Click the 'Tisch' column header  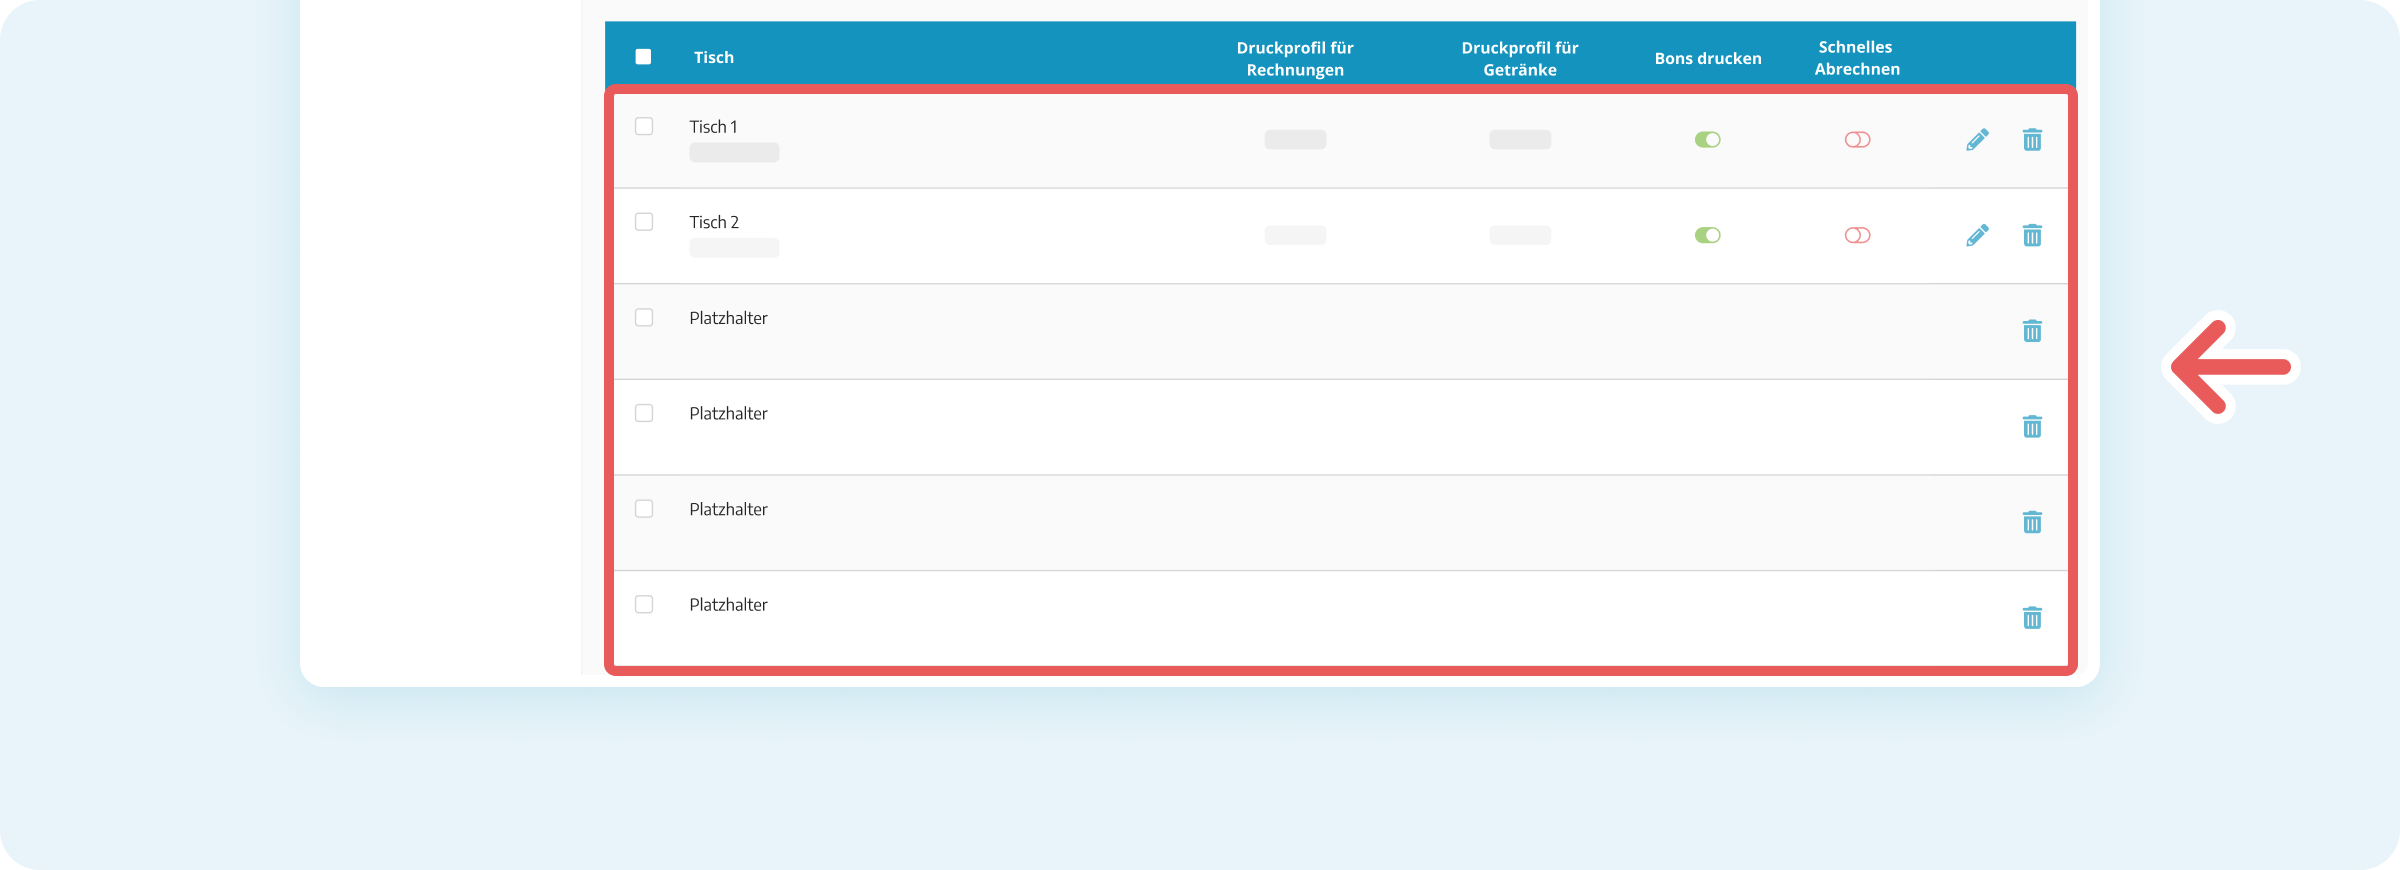point(714,57)
